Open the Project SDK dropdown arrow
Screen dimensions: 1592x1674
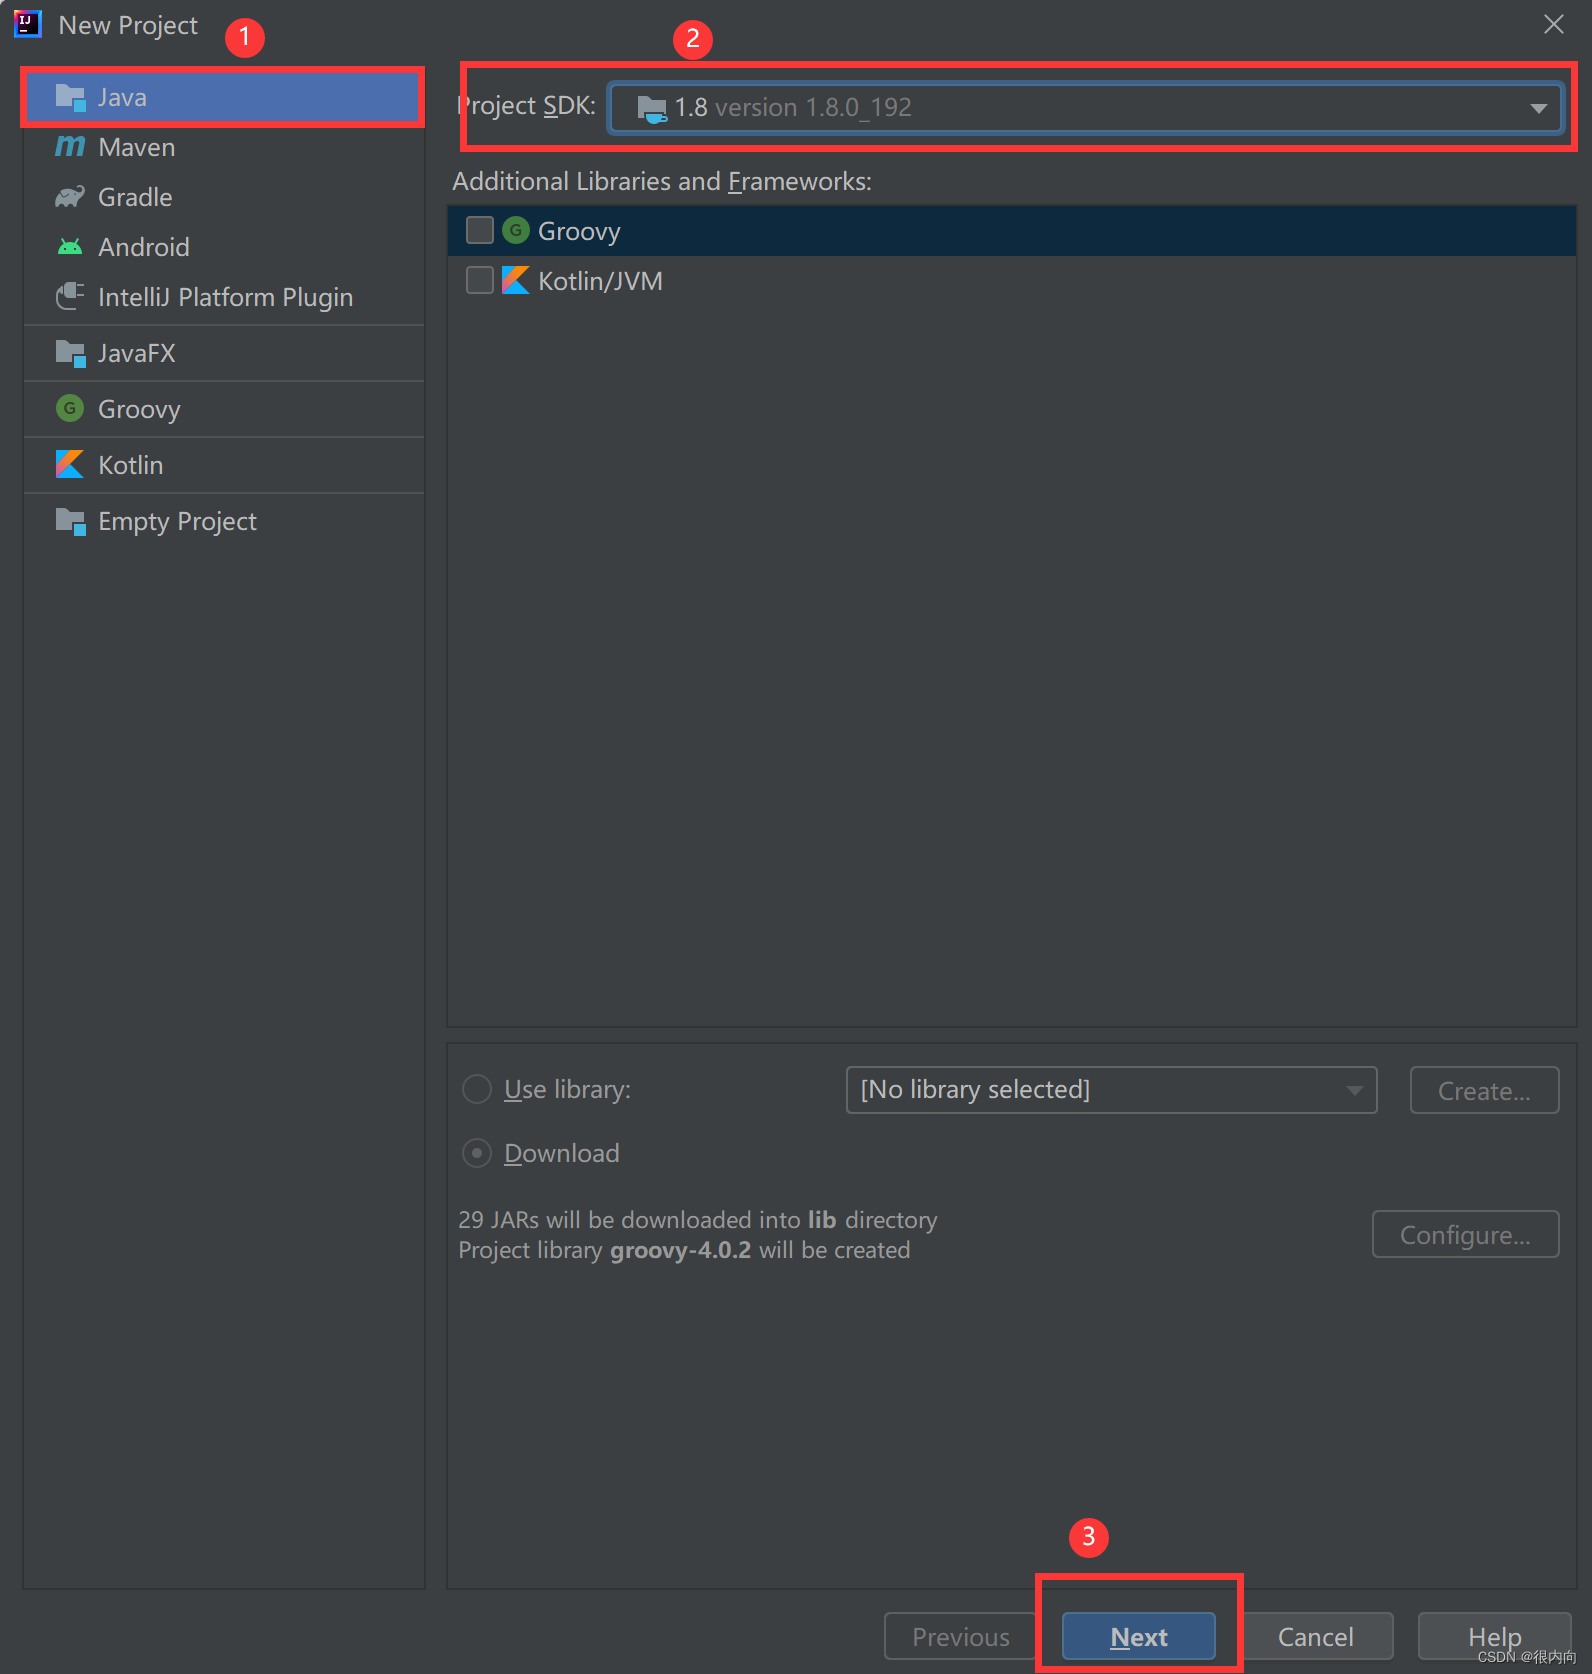(1538, 108)
